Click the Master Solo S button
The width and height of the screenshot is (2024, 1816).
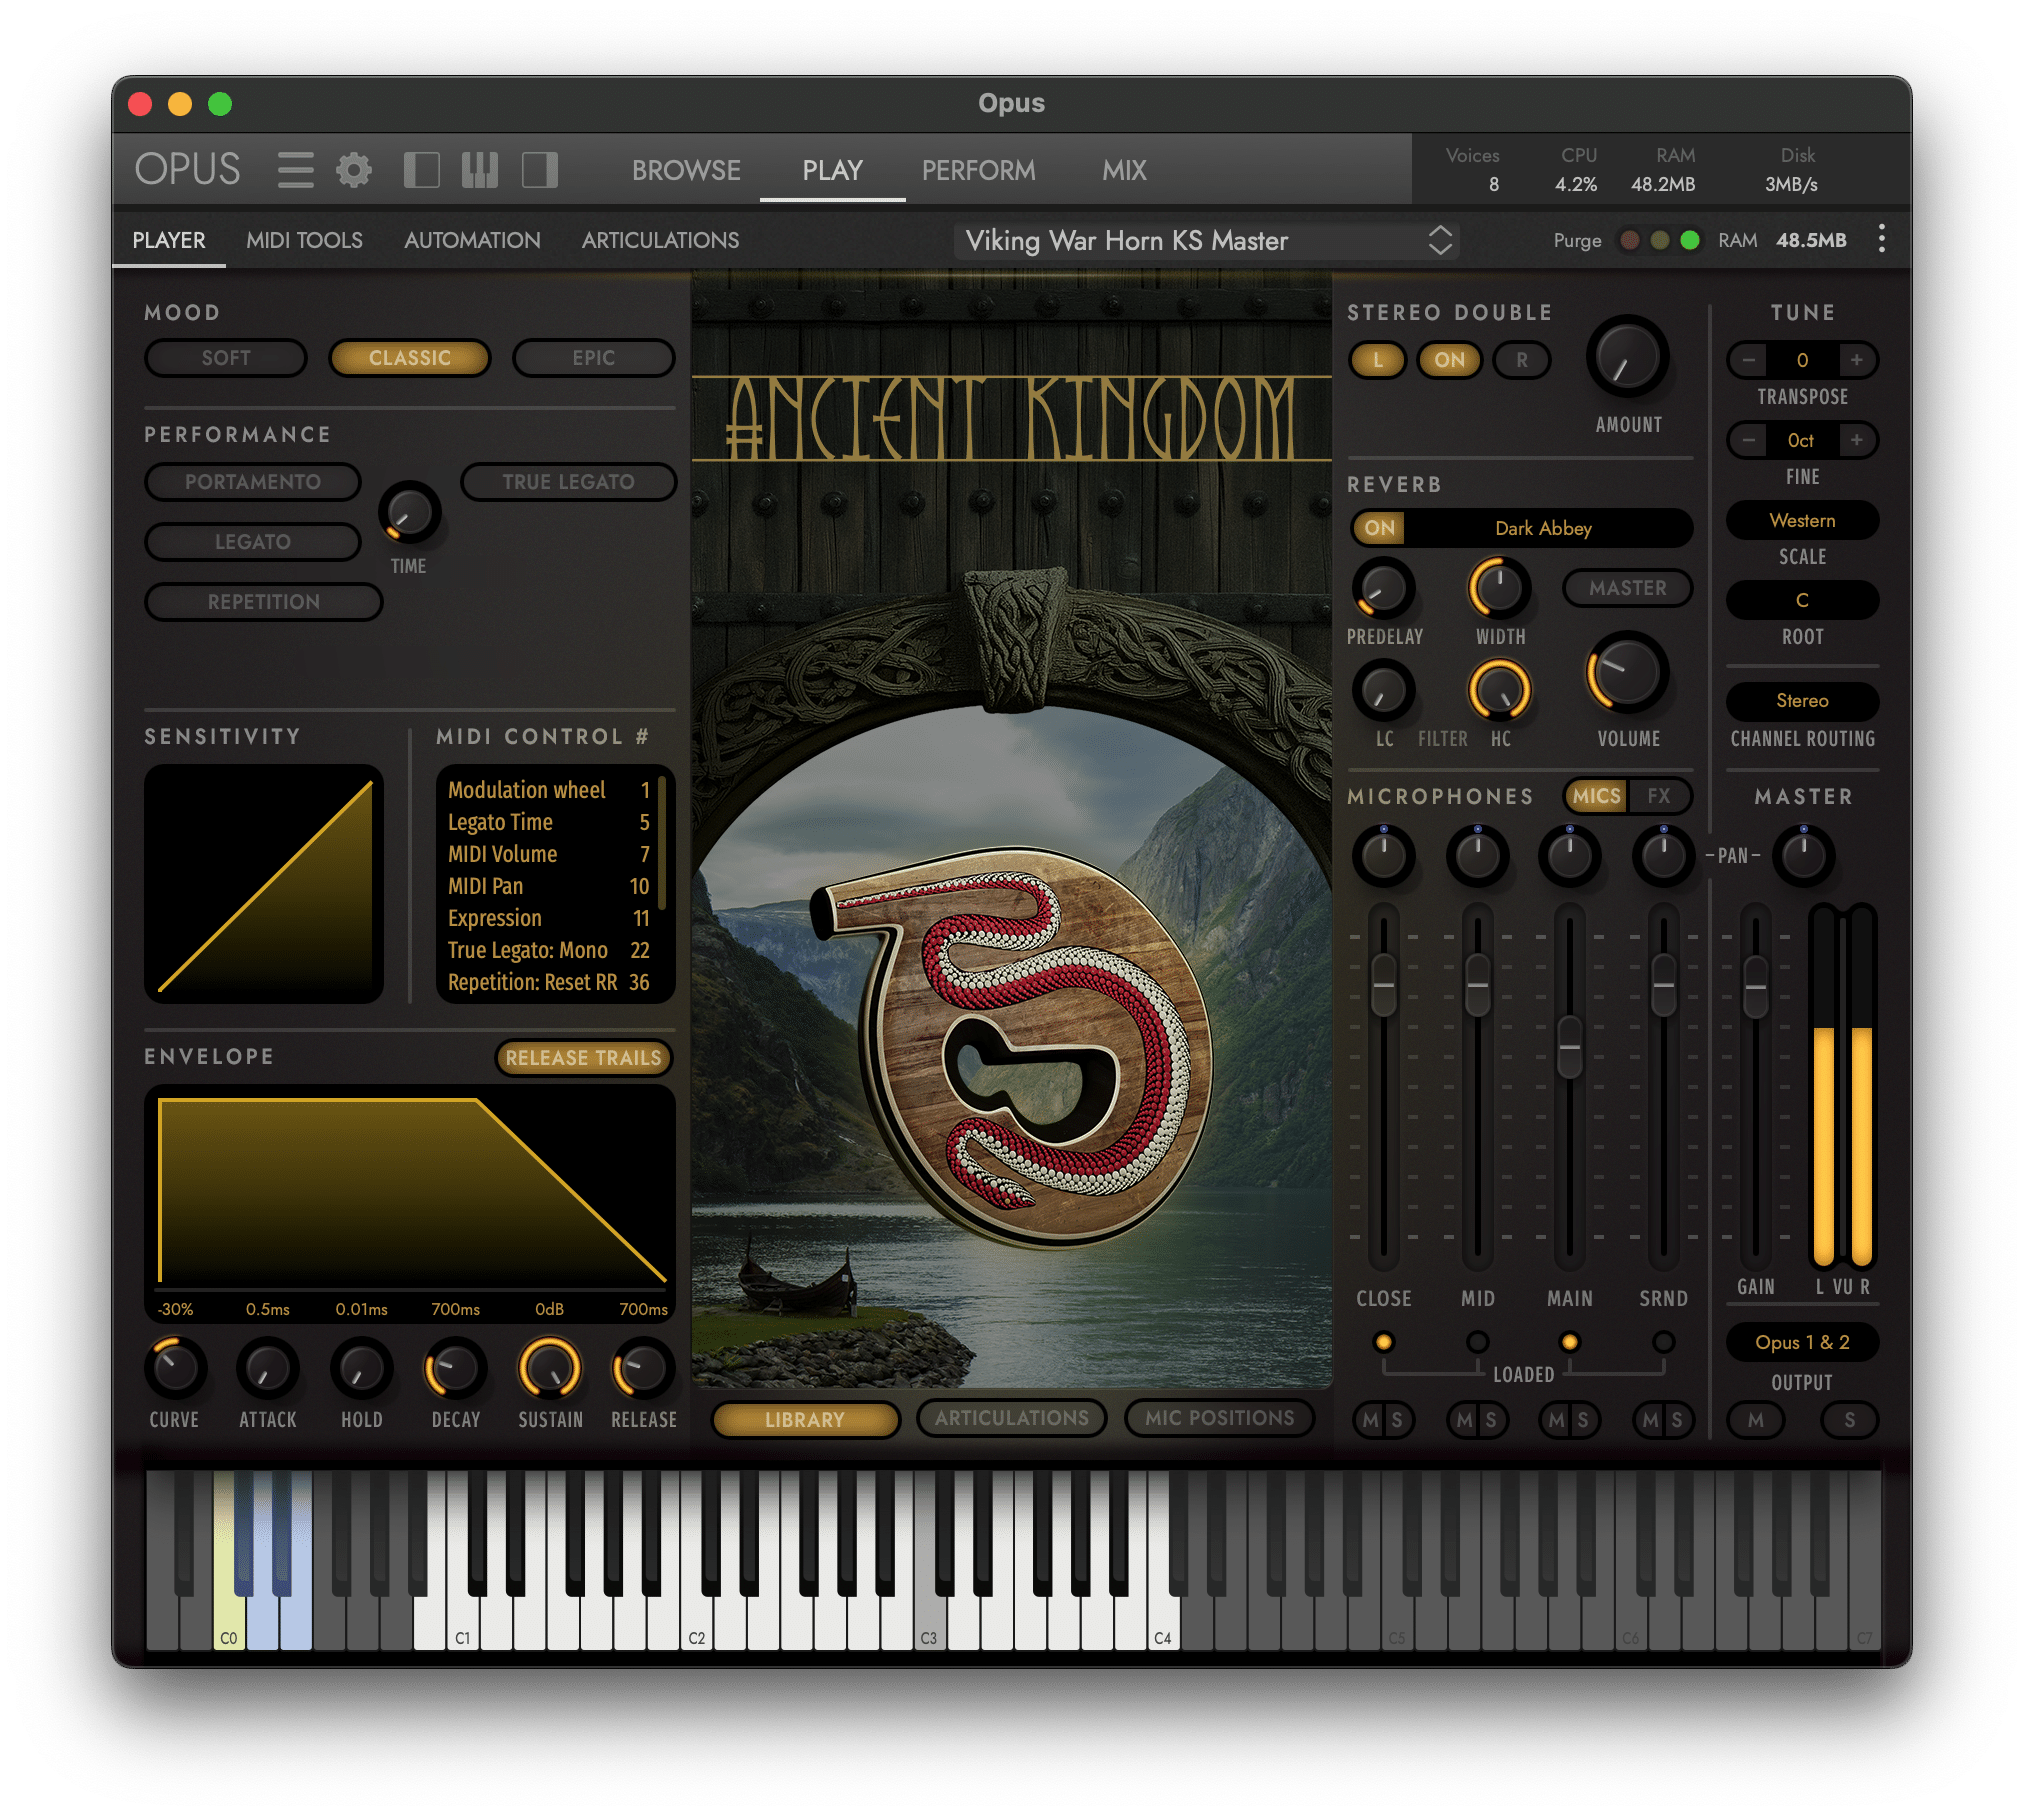tap(1849, 1420)
